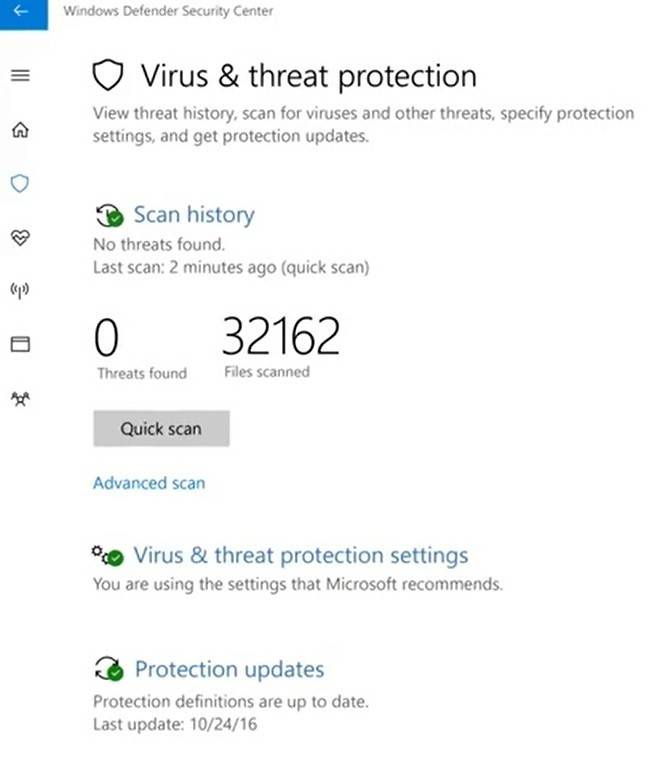Screen dimensions: 661x768
Task: Click the Scan history clock icon
Action: pyautogui.click(x=109, y=216)
